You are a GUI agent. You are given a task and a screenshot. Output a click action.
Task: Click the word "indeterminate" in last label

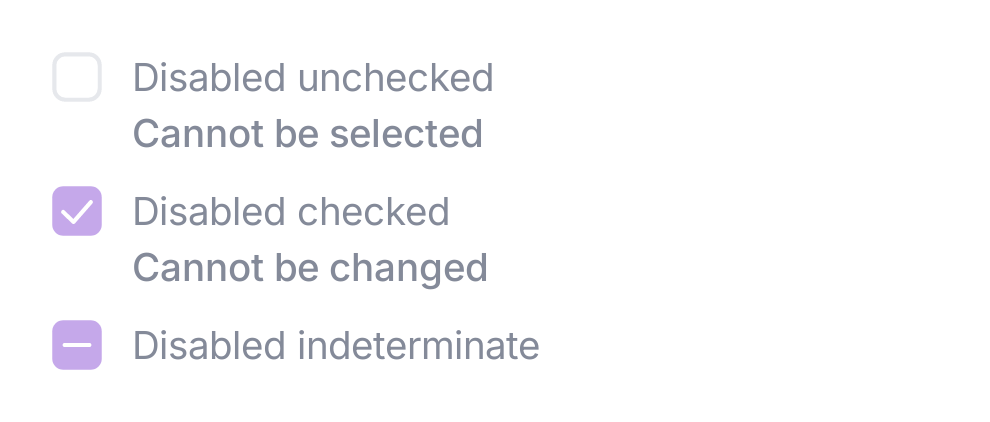point(418,346)
